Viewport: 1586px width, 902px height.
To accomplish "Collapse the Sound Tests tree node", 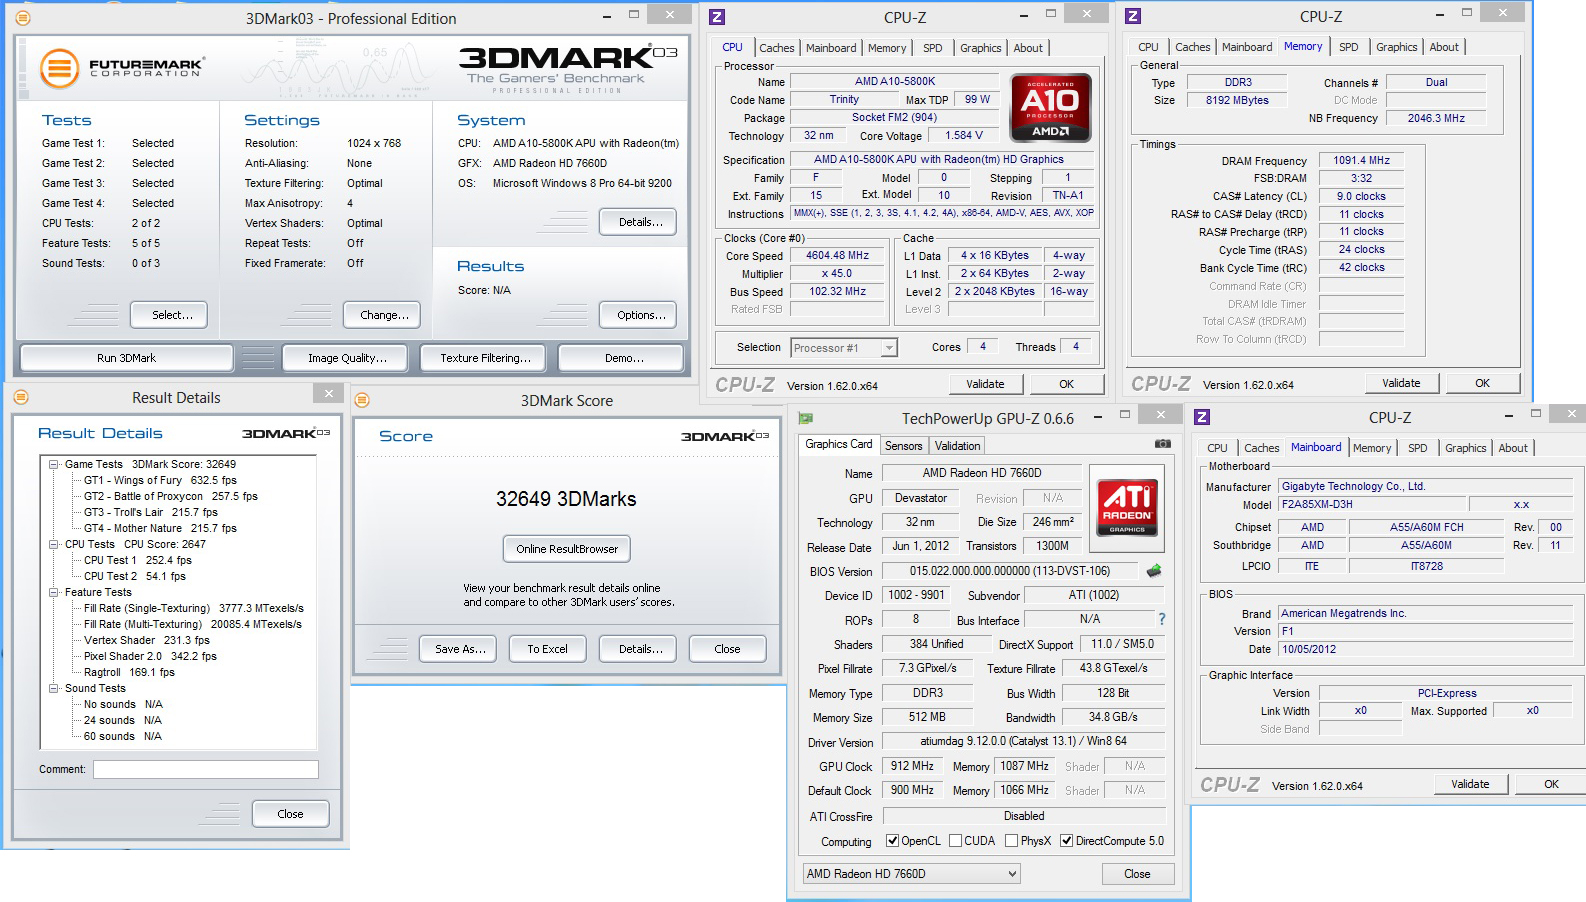I will 54,688.
